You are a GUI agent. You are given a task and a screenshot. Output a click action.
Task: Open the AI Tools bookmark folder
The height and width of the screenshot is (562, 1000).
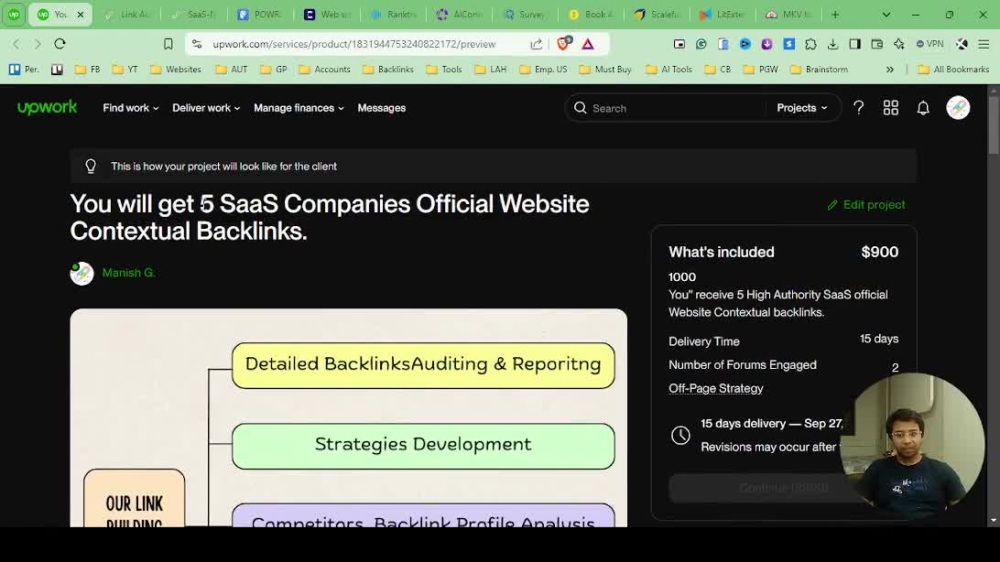[669, 69]
